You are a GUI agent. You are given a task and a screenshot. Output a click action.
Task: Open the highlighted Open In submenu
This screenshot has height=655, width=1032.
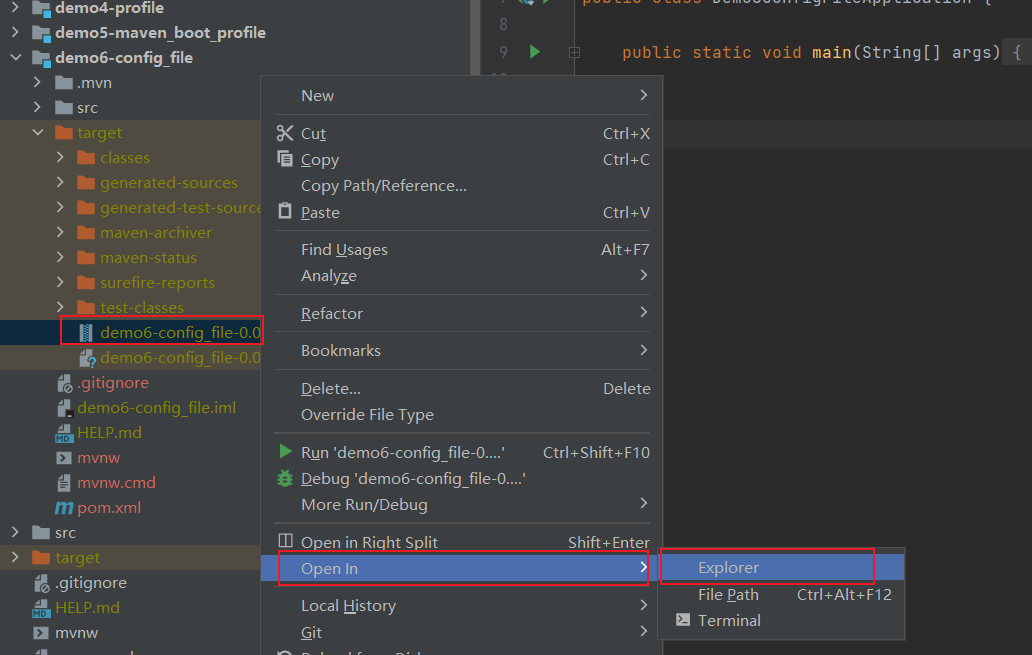pos(462,568)
